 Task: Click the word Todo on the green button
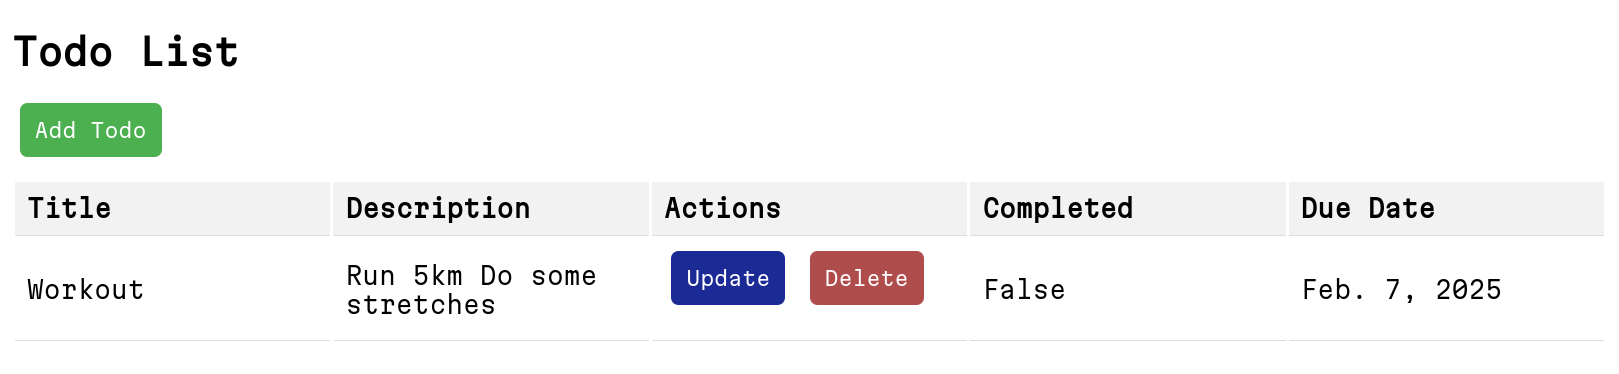point(119,130)
